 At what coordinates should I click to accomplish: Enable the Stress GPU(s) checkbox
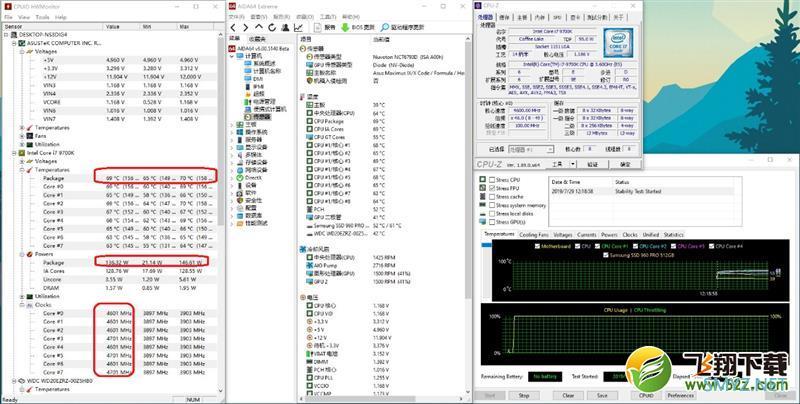pyautogui.click(x=492, y=222)
